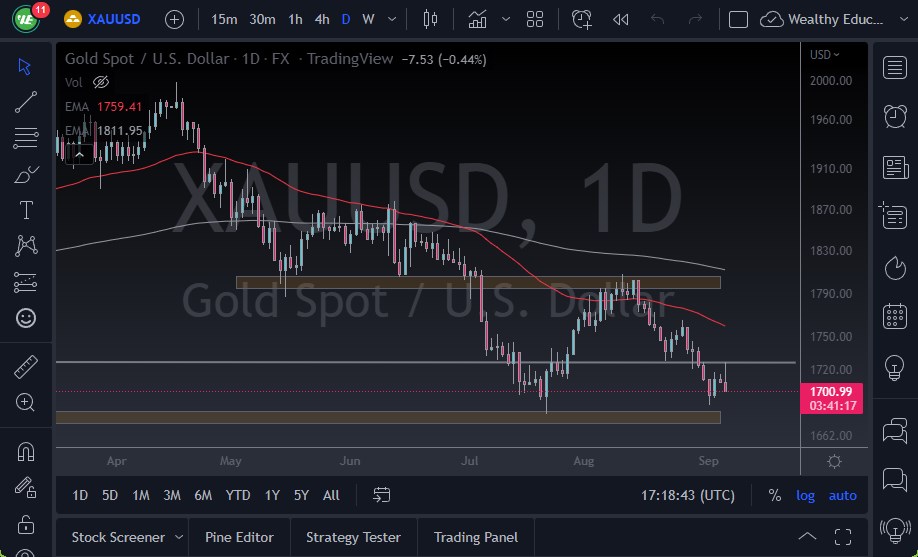
Task: Select the Text tool in left toolbar
Action: 26,210
